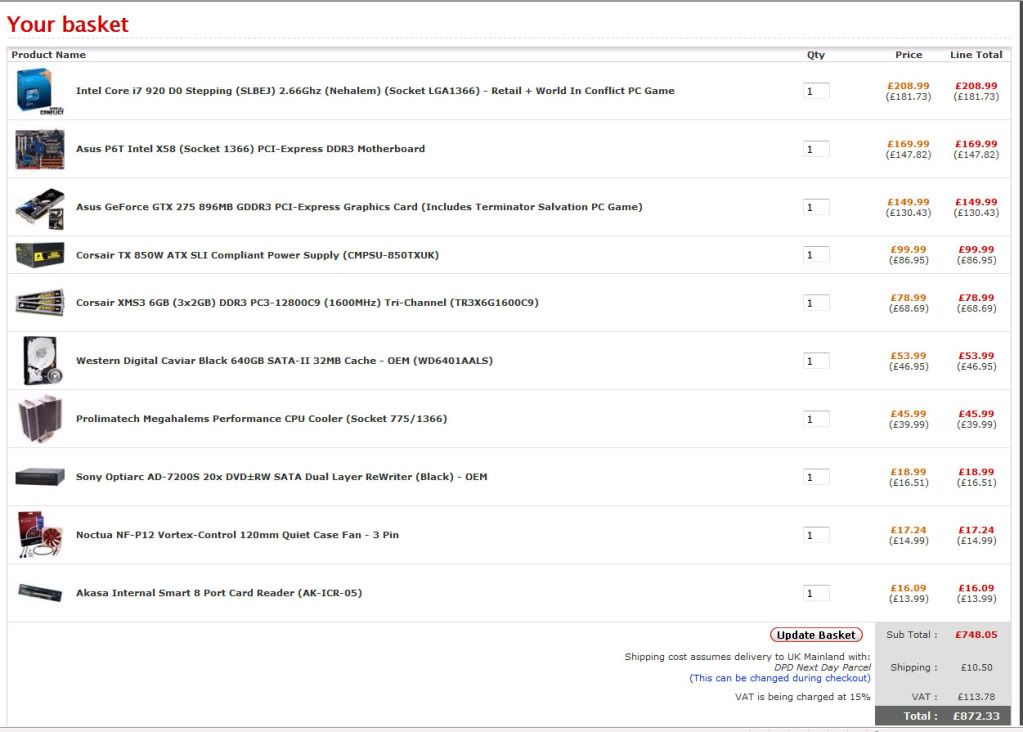The height and width of the screenshot is (732, 1023).
Task: Click 'This can be changed during checkout' link
Action: coord(780,679)
